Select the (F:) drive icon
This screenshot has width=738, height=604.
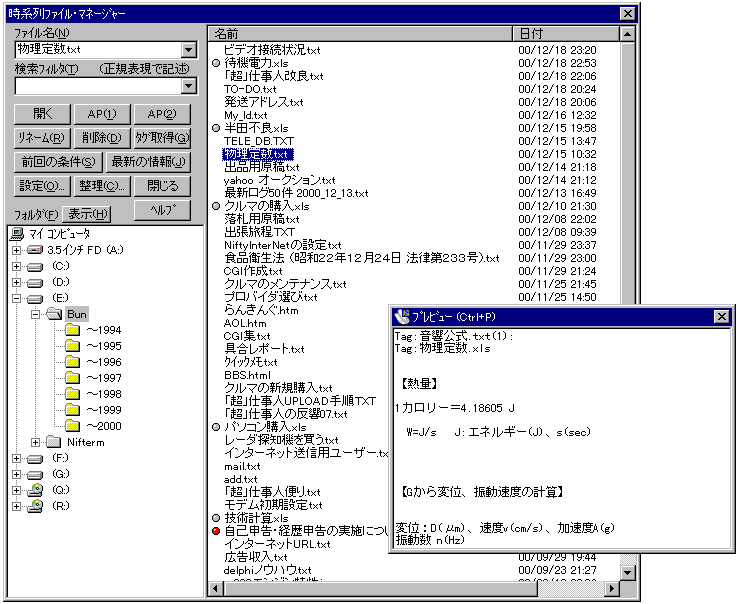pos(35,459)
